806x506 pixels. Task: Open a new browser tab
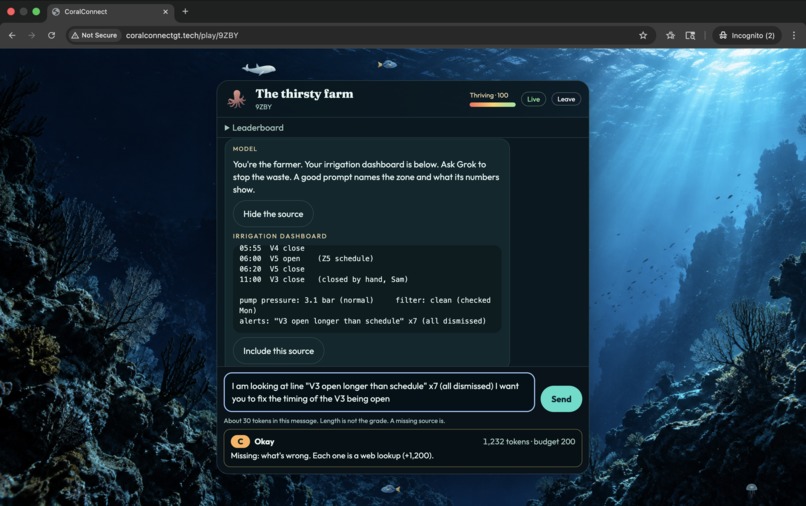point(185,11)
